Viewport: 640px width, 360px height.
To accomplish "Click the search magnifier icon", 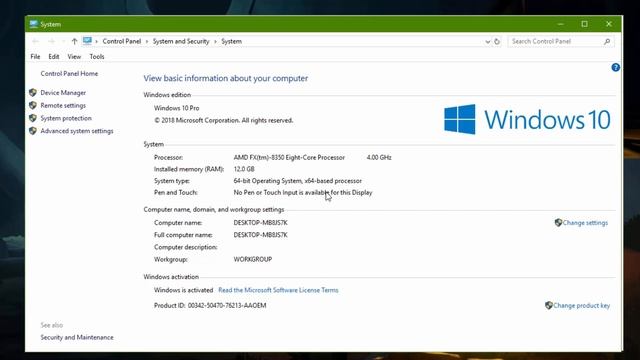I will click(607, 41).
